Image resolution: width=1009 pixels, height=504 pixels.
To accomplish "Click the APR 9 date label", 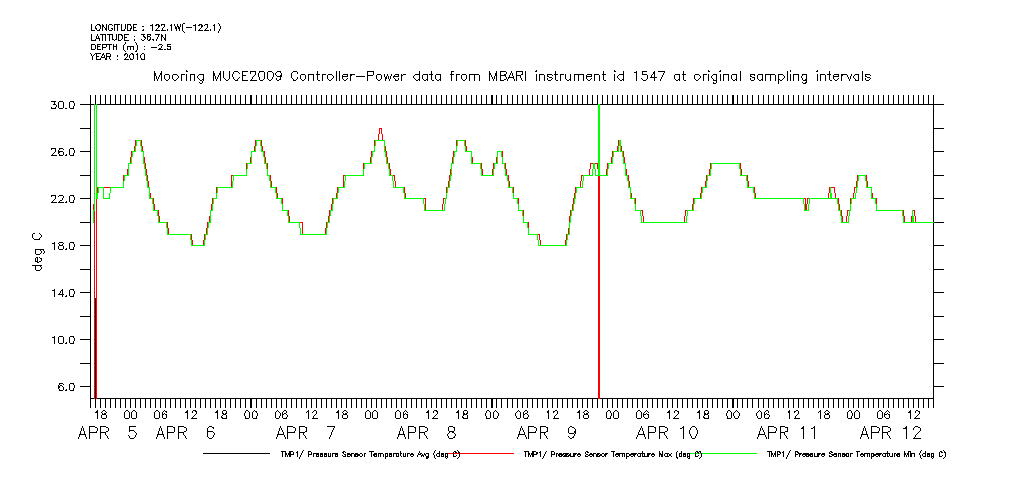I will [x=546, y=434].
